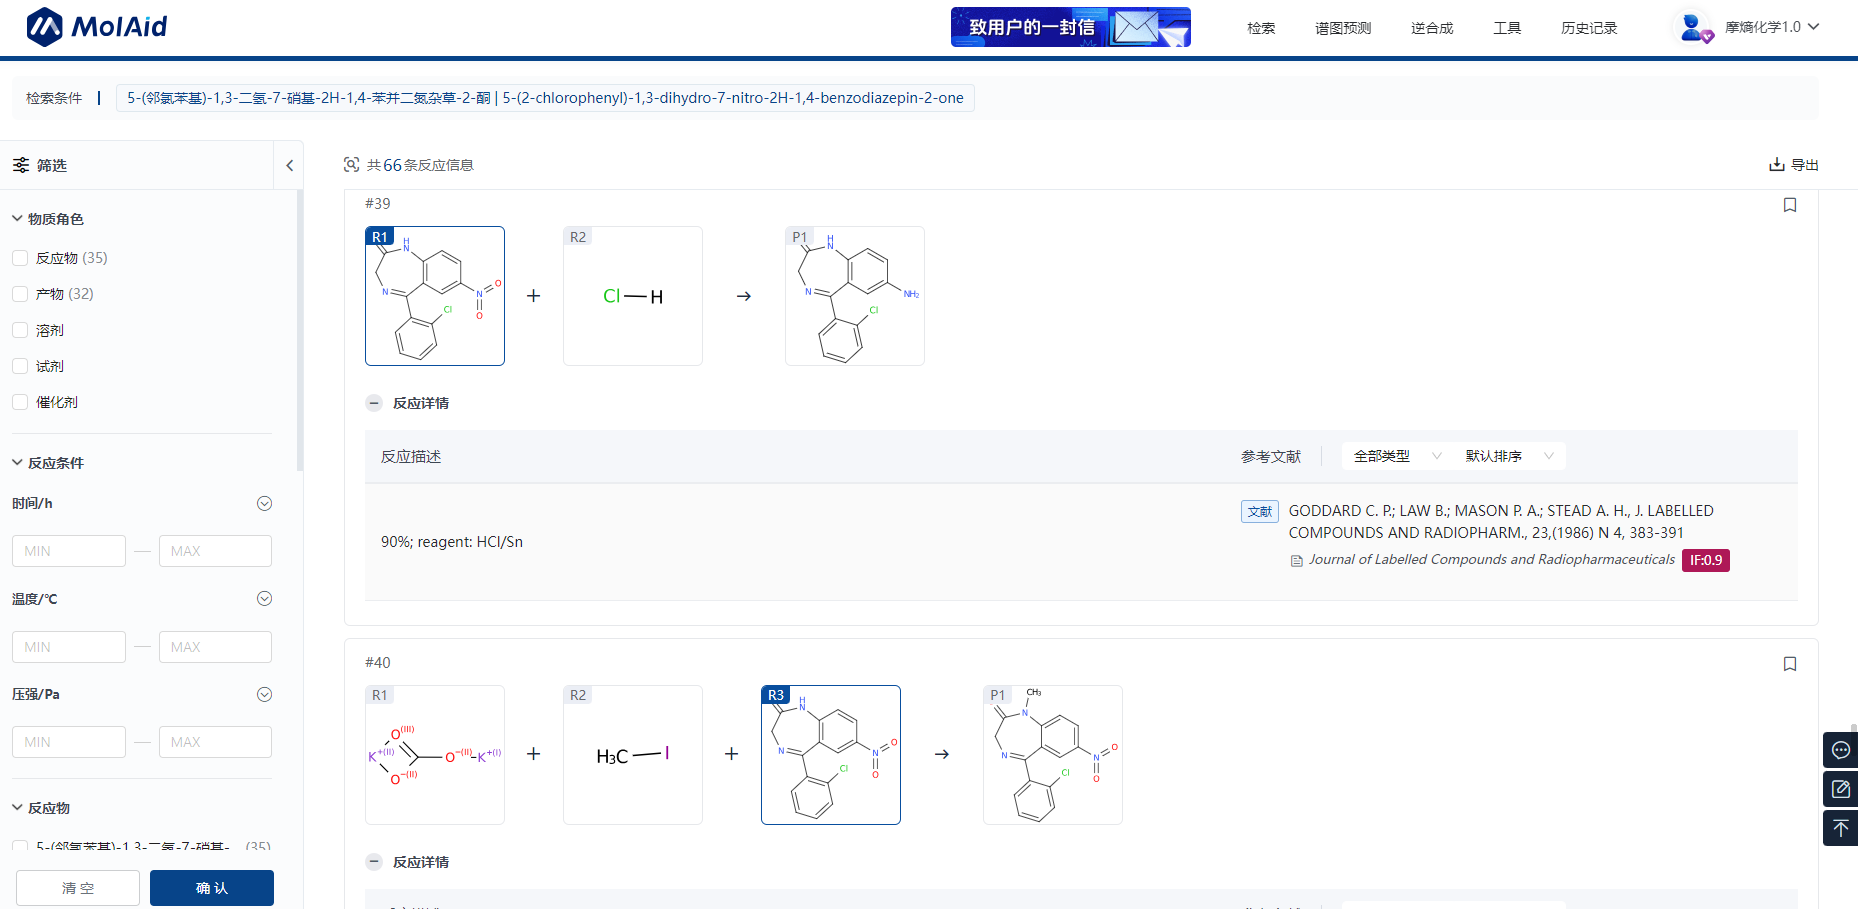Open the 默认排序 sort dropdown
This screenshot has height=909, width=1858.
point(1508,456)
